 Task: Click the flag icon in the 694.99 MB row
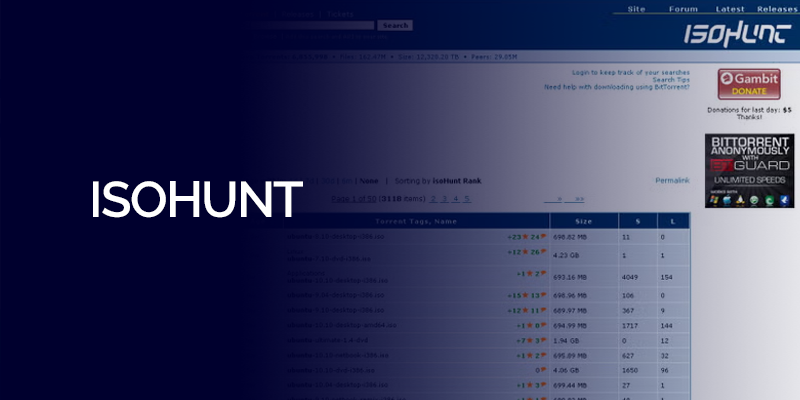click(x=543, y=325)
